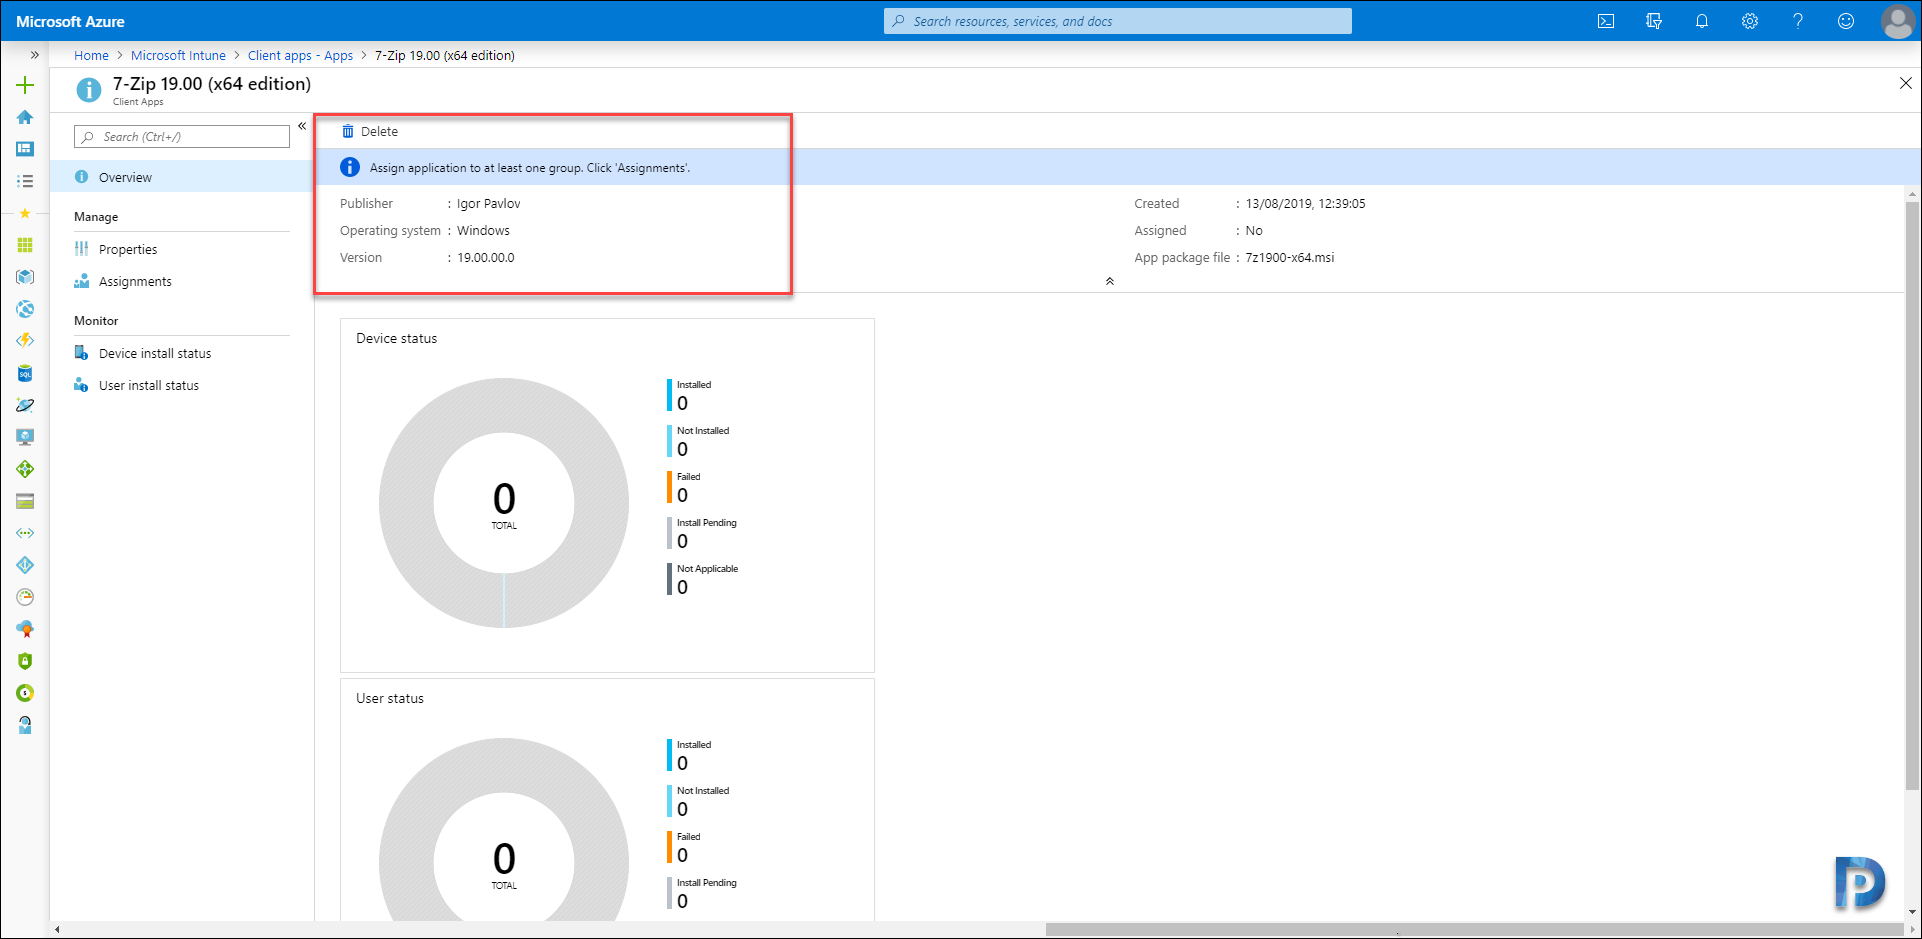Open the account avatar menu
Image resolution: width=1922 pixels, height=939 pixels.
tap(1897, 21)
